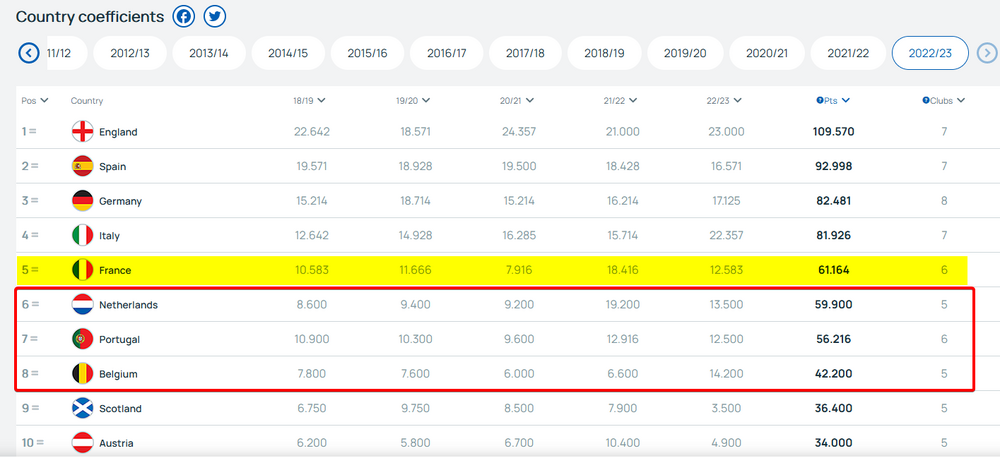Click the Netherlands flag icon

[x=83, y=305]
